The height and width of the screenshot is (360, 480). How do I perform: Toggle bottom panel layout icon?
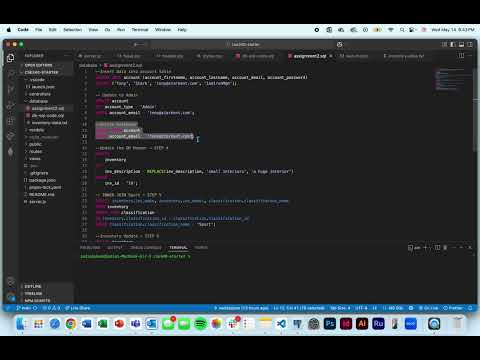[461, 44]
